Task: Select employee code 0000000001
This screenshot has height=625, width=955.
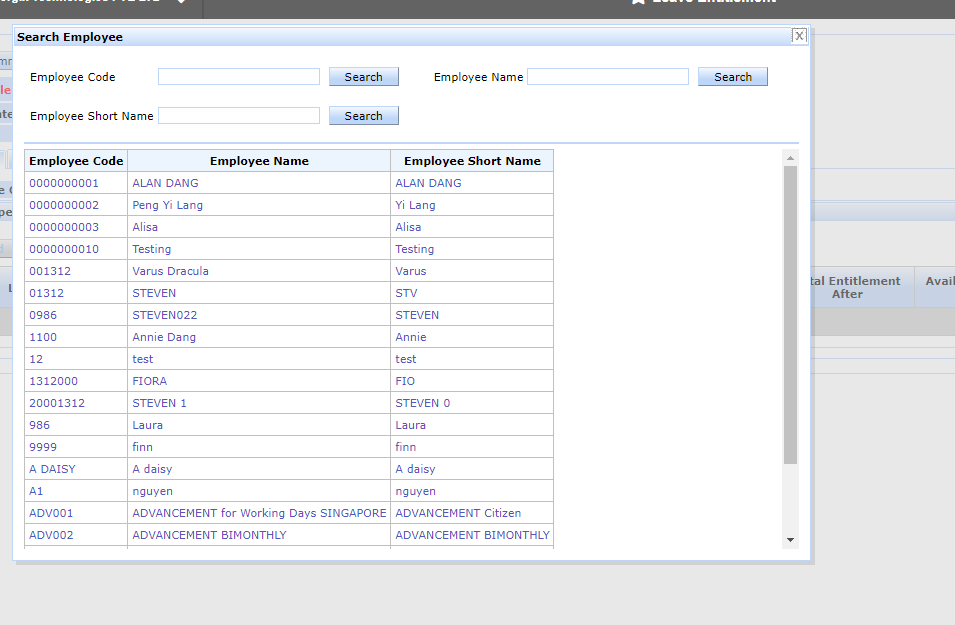Action: 64,183
